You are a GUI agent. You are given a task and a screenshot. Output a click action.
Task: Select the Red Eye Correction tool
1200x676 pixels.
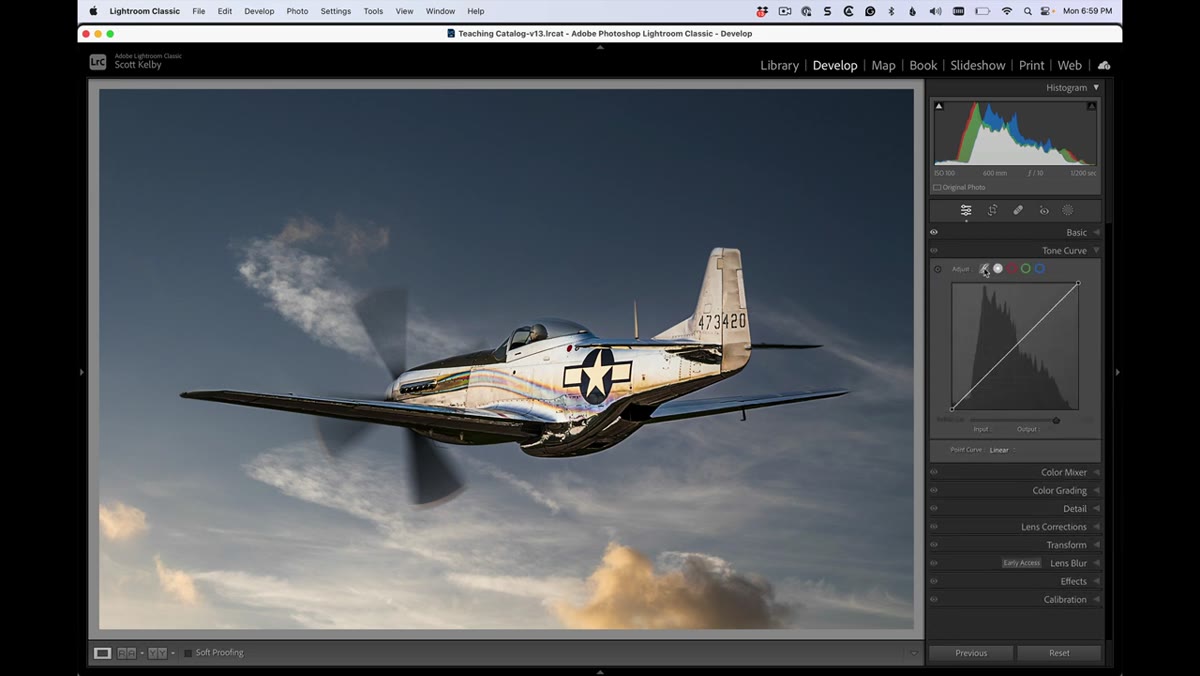pyautogui.click(x=1044, y=210)
